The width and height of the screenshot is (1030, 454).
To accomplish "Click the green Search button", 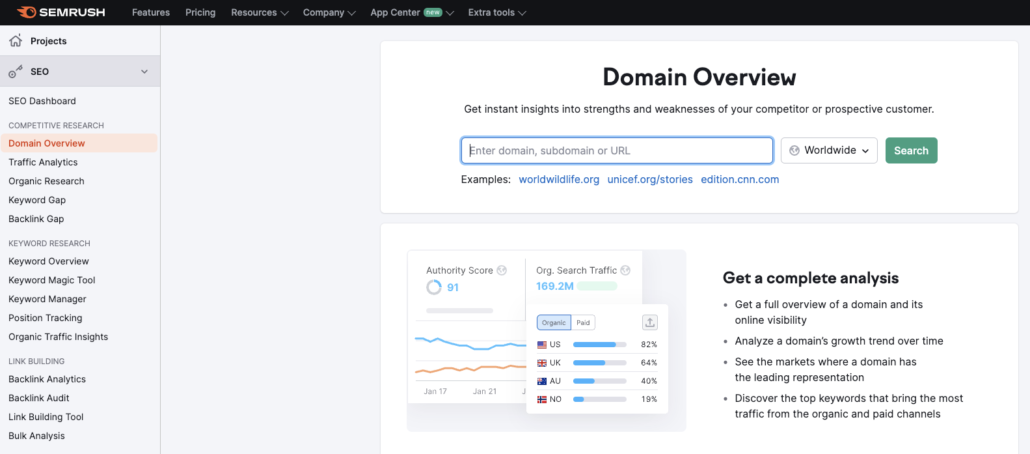I will [911, 150].
